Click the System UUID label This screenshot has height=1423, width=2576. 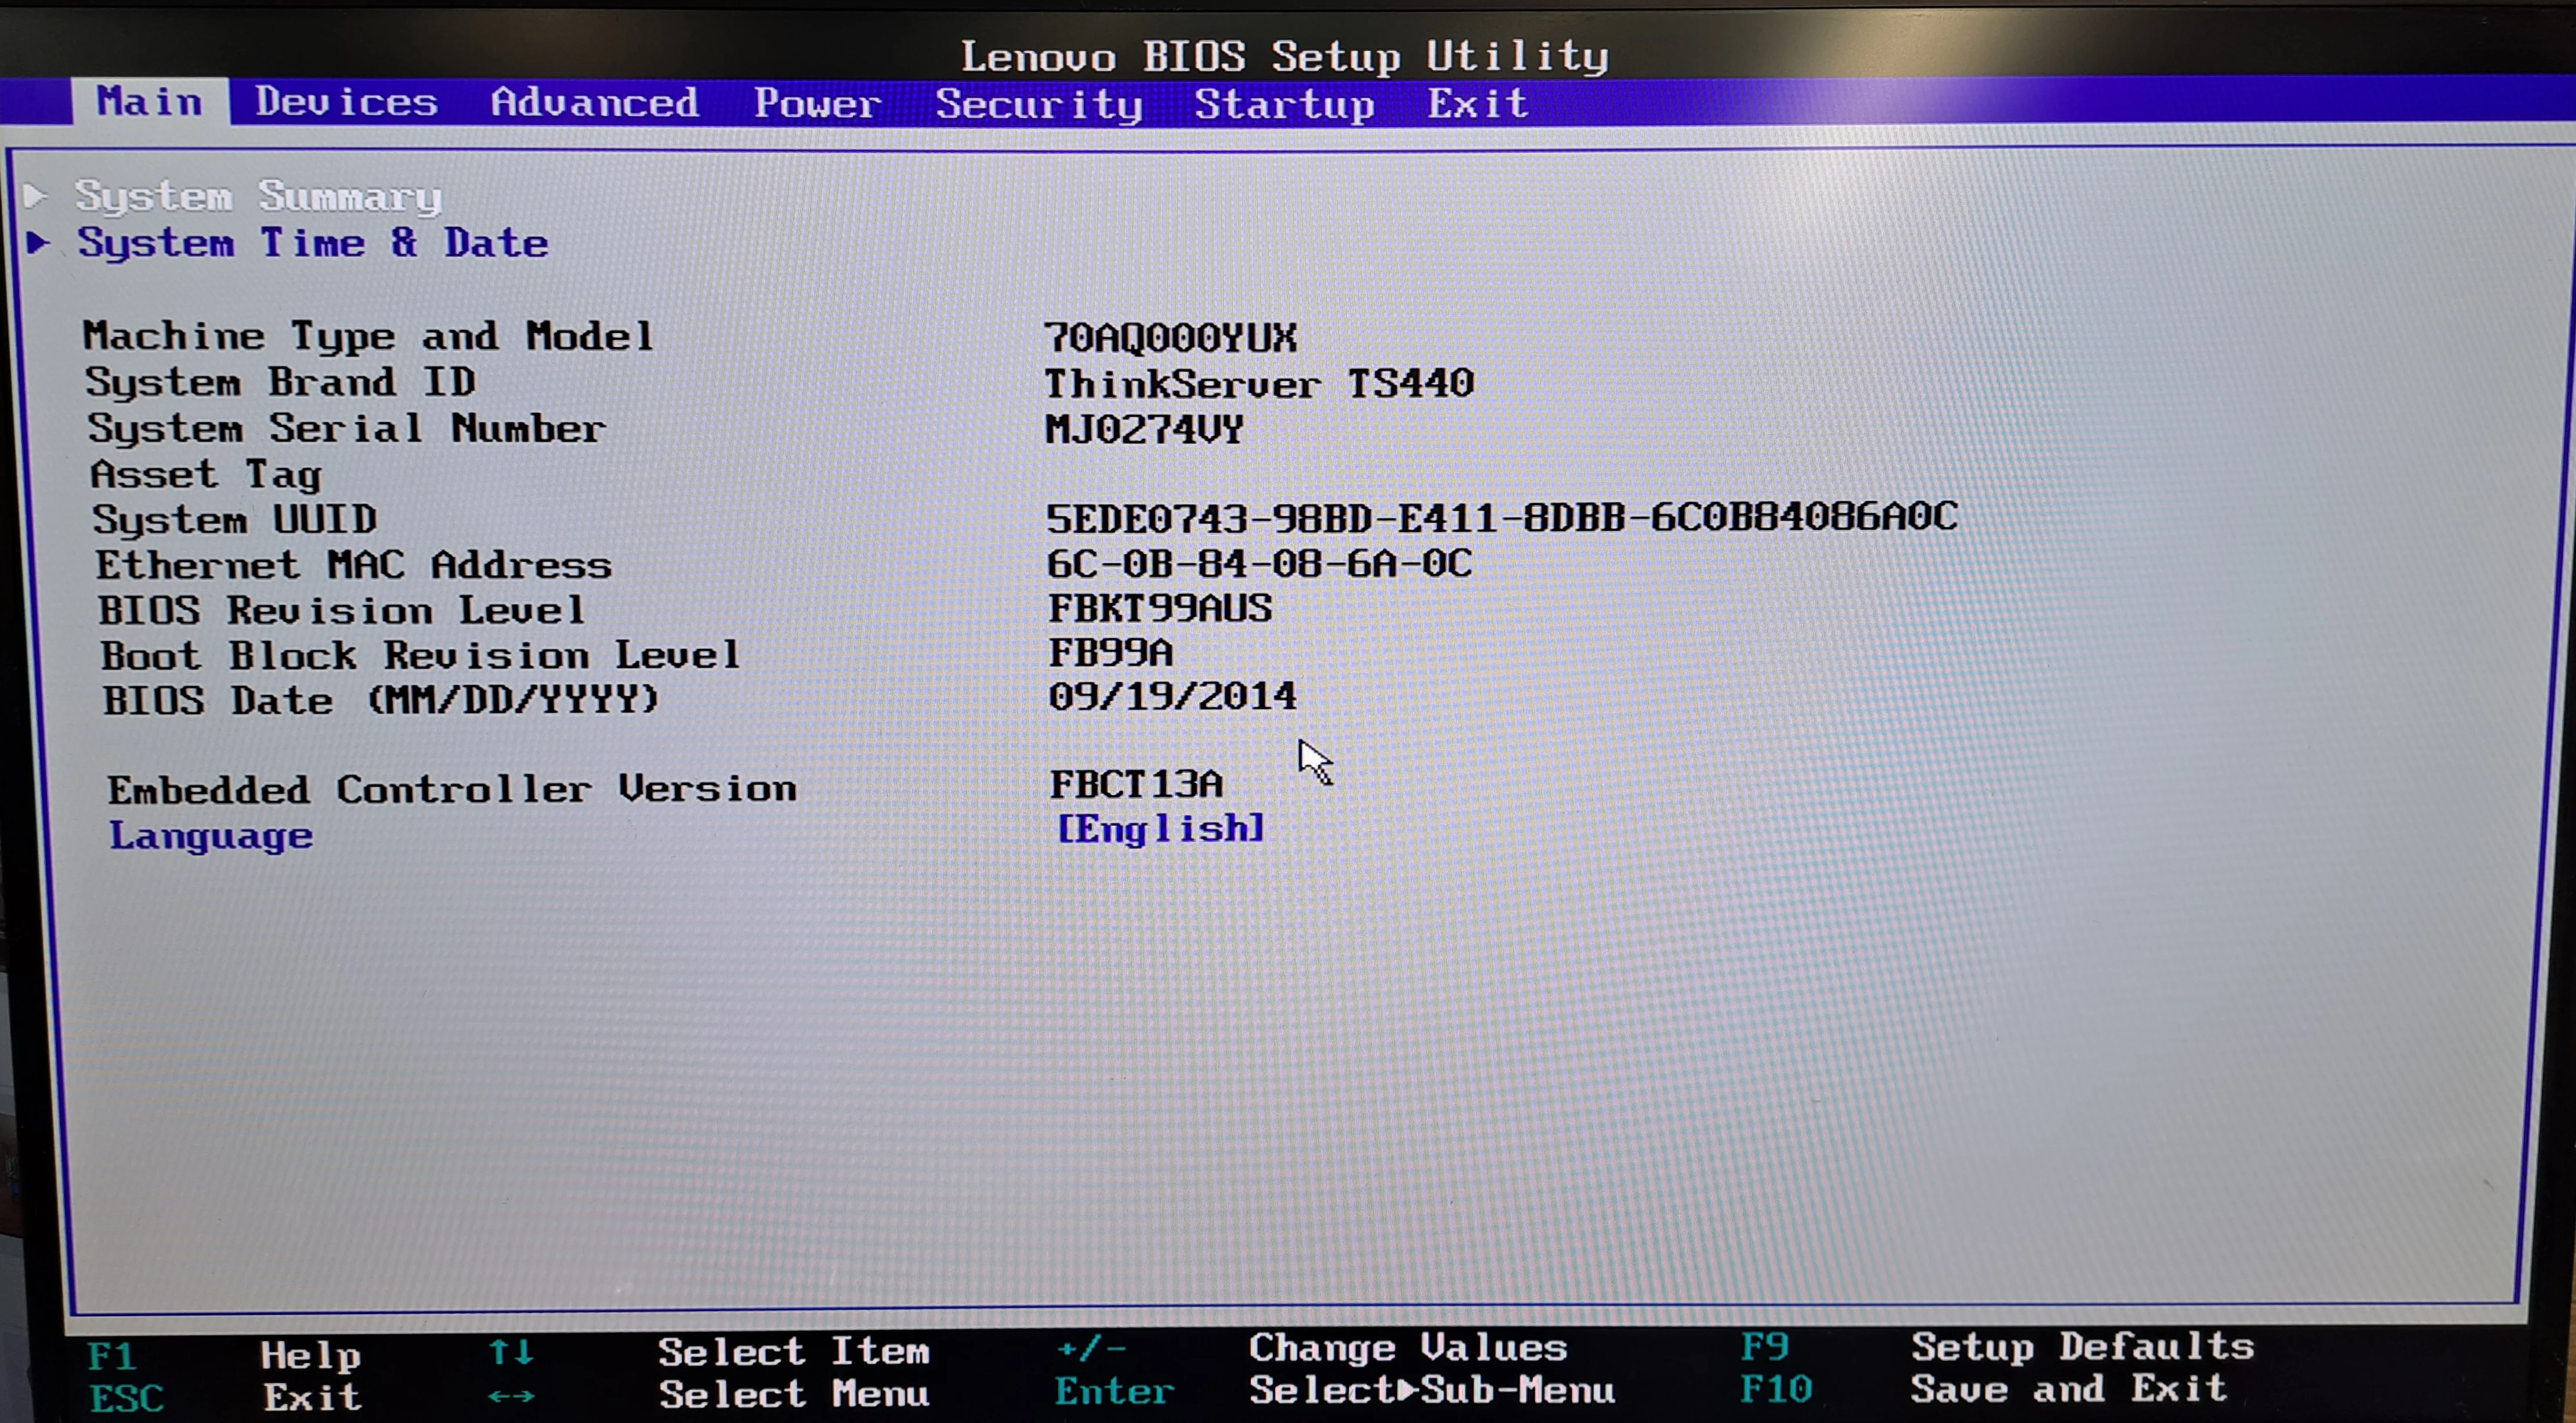(x=235, y=520)
